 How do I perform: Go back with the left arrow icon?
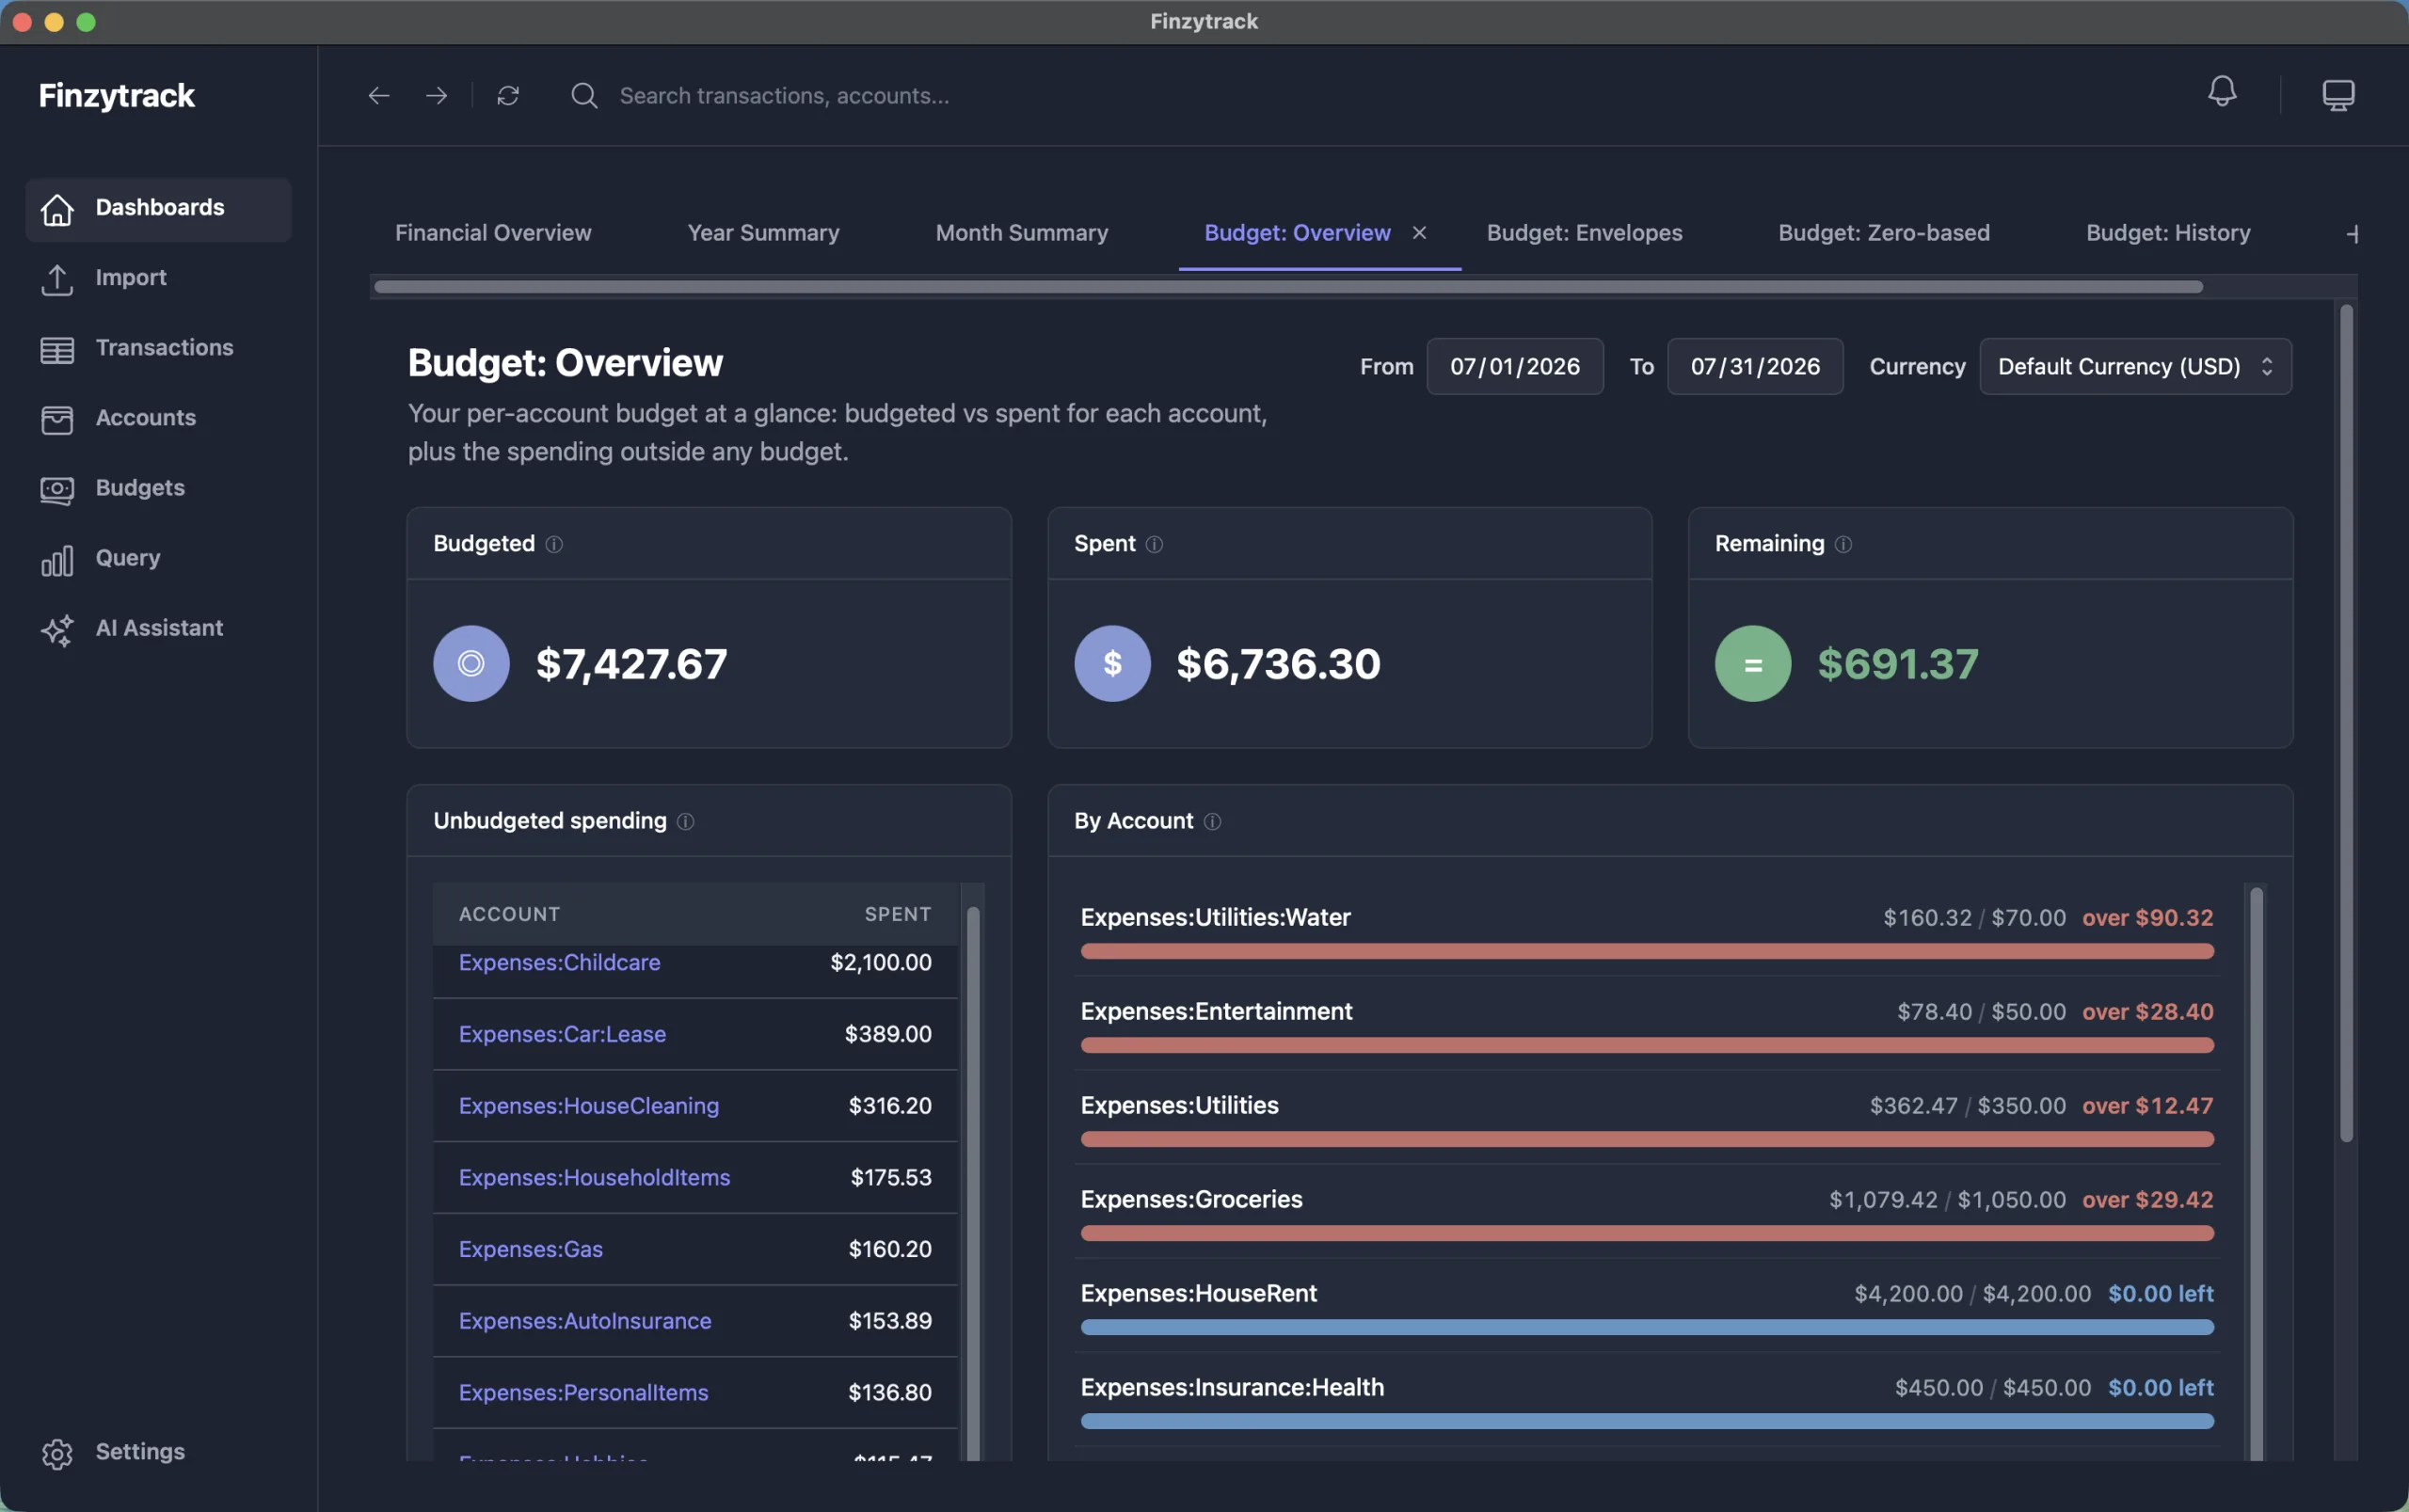378,95
